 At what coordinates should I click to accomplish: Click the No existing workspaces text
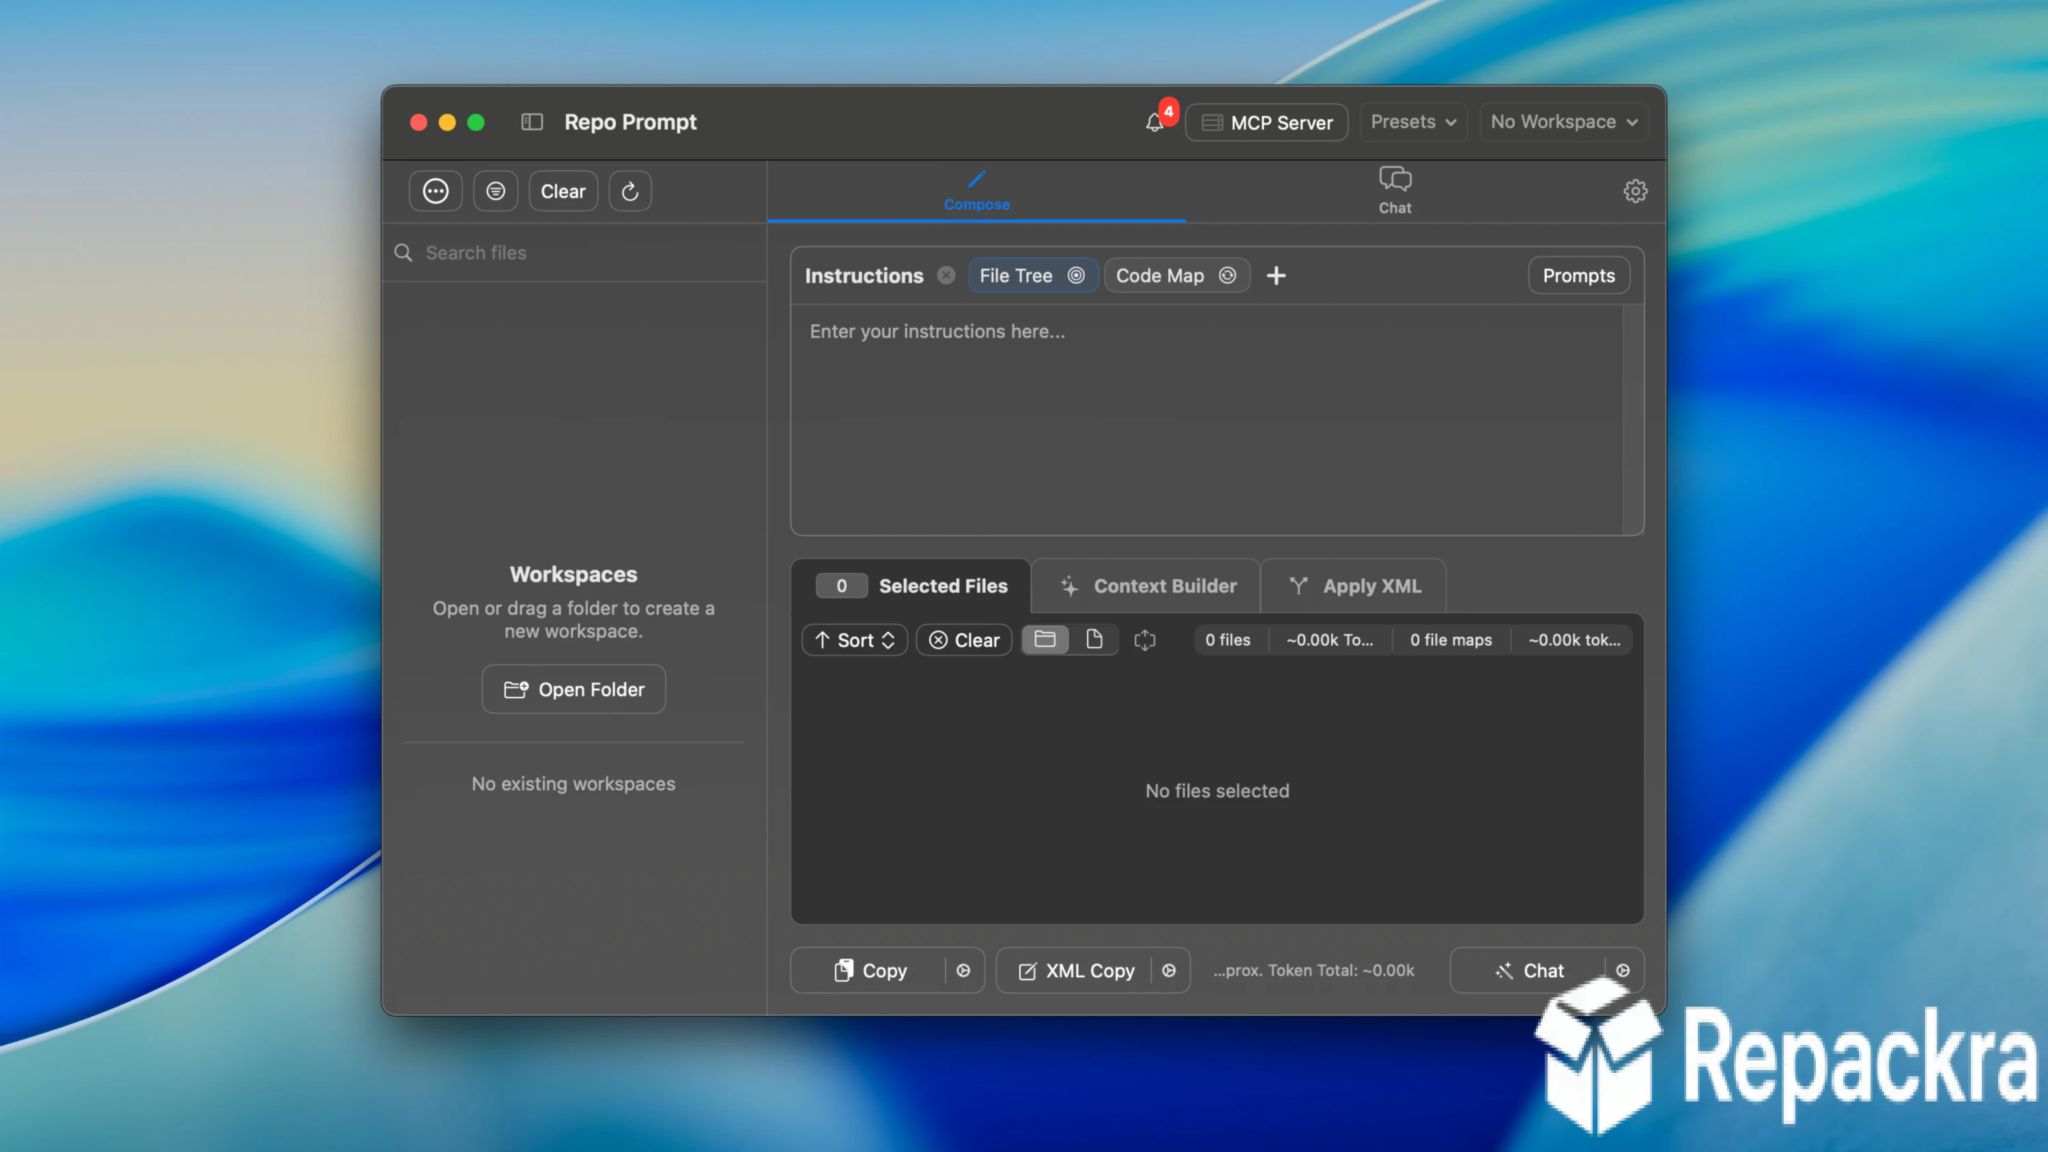pos(574,784)
